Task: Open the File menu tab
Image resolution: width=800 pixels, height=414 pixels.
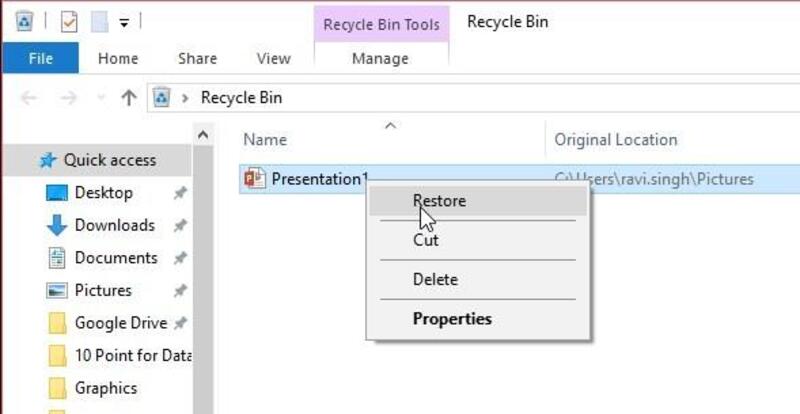Action: tap(40, 58)
